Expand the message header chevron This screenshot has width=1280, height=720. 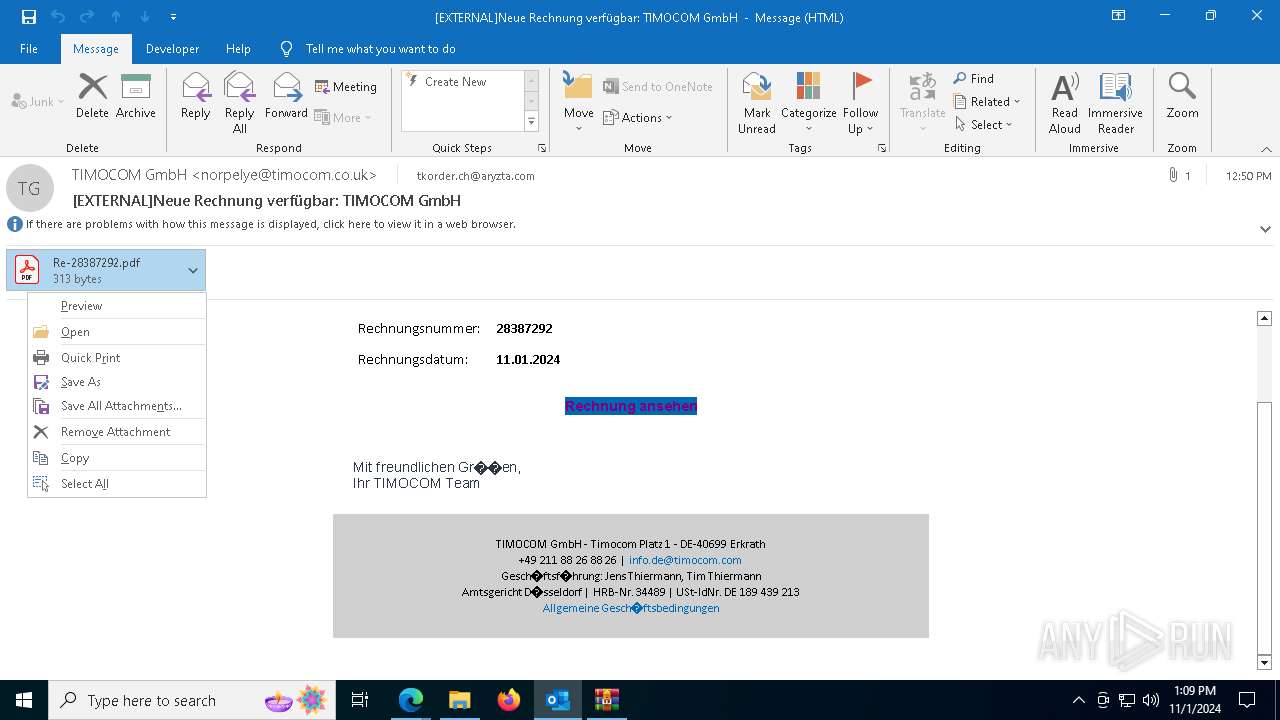coord(1265,229)
